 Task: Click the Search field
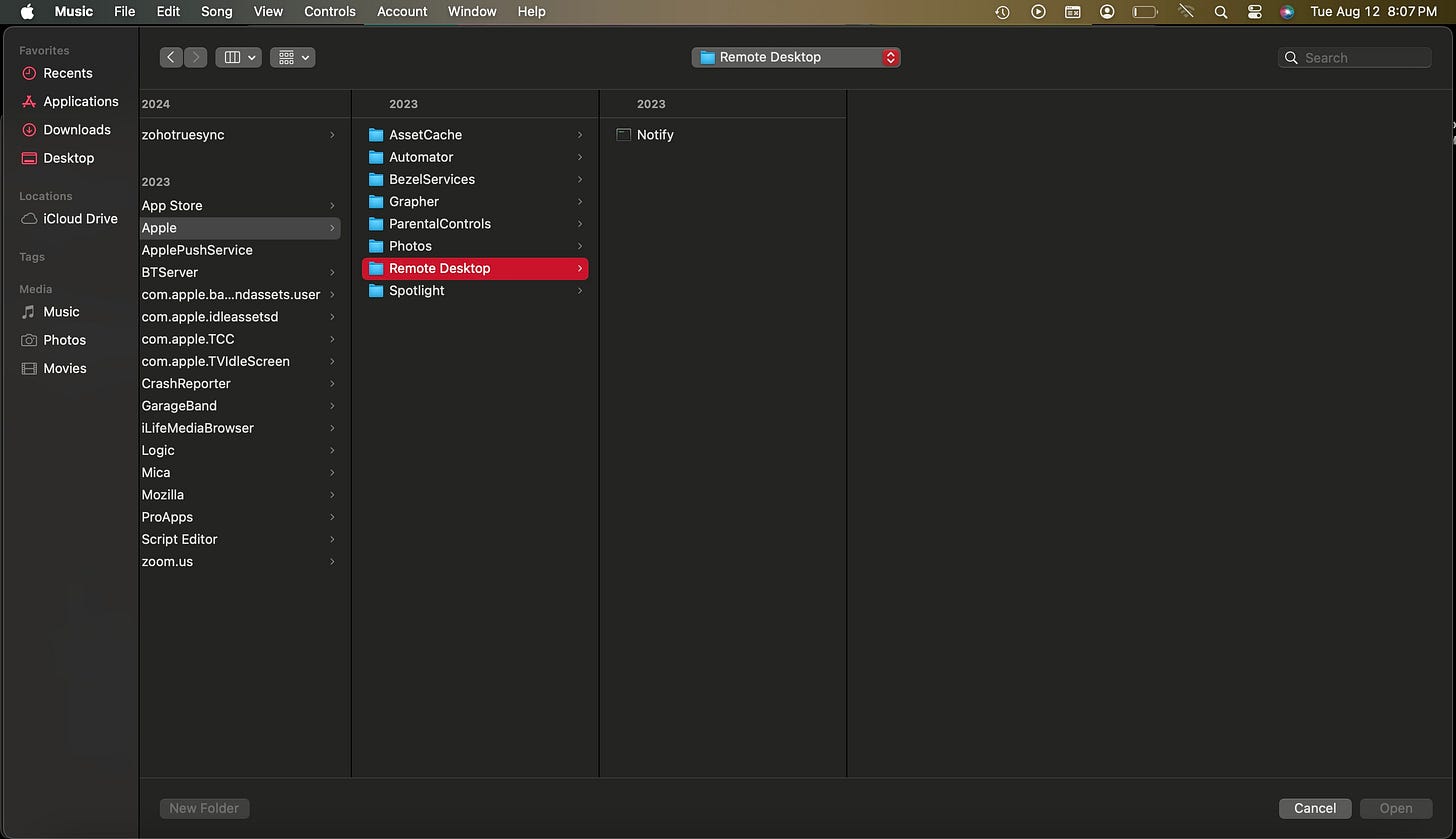tap(1355, 58)
